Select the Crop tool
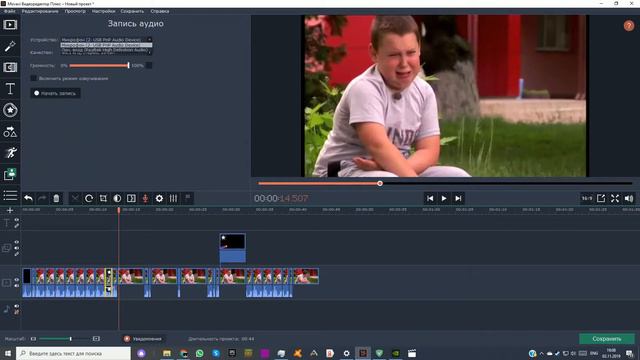The height and width of the screenshot is (360, 640). [103, 198]
